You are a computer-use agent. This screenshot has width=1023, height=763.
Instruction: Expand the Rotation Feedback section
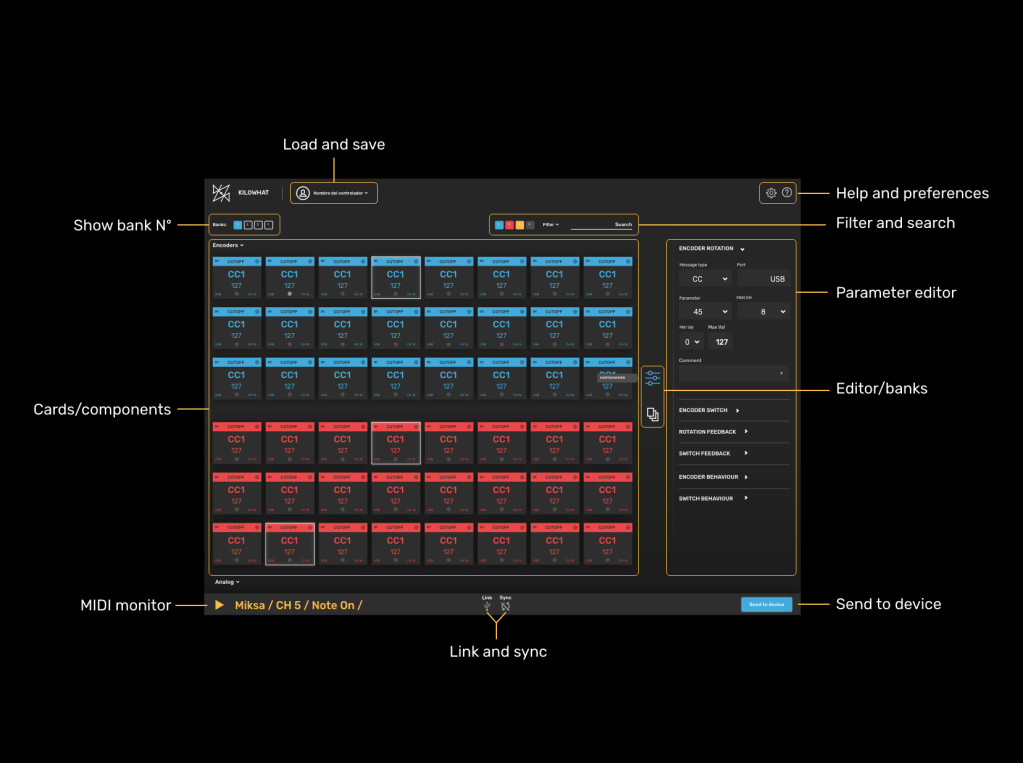[712, 432]
